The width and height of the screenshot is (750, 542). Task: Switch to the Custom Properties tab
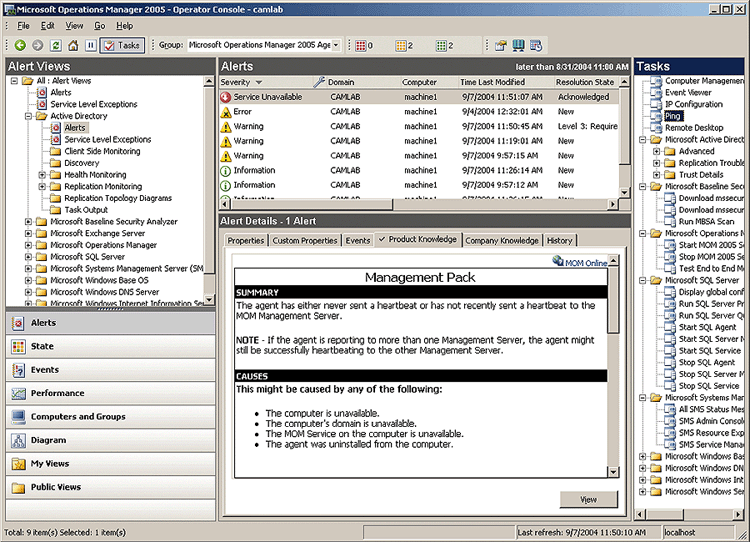tap(305, 241)
